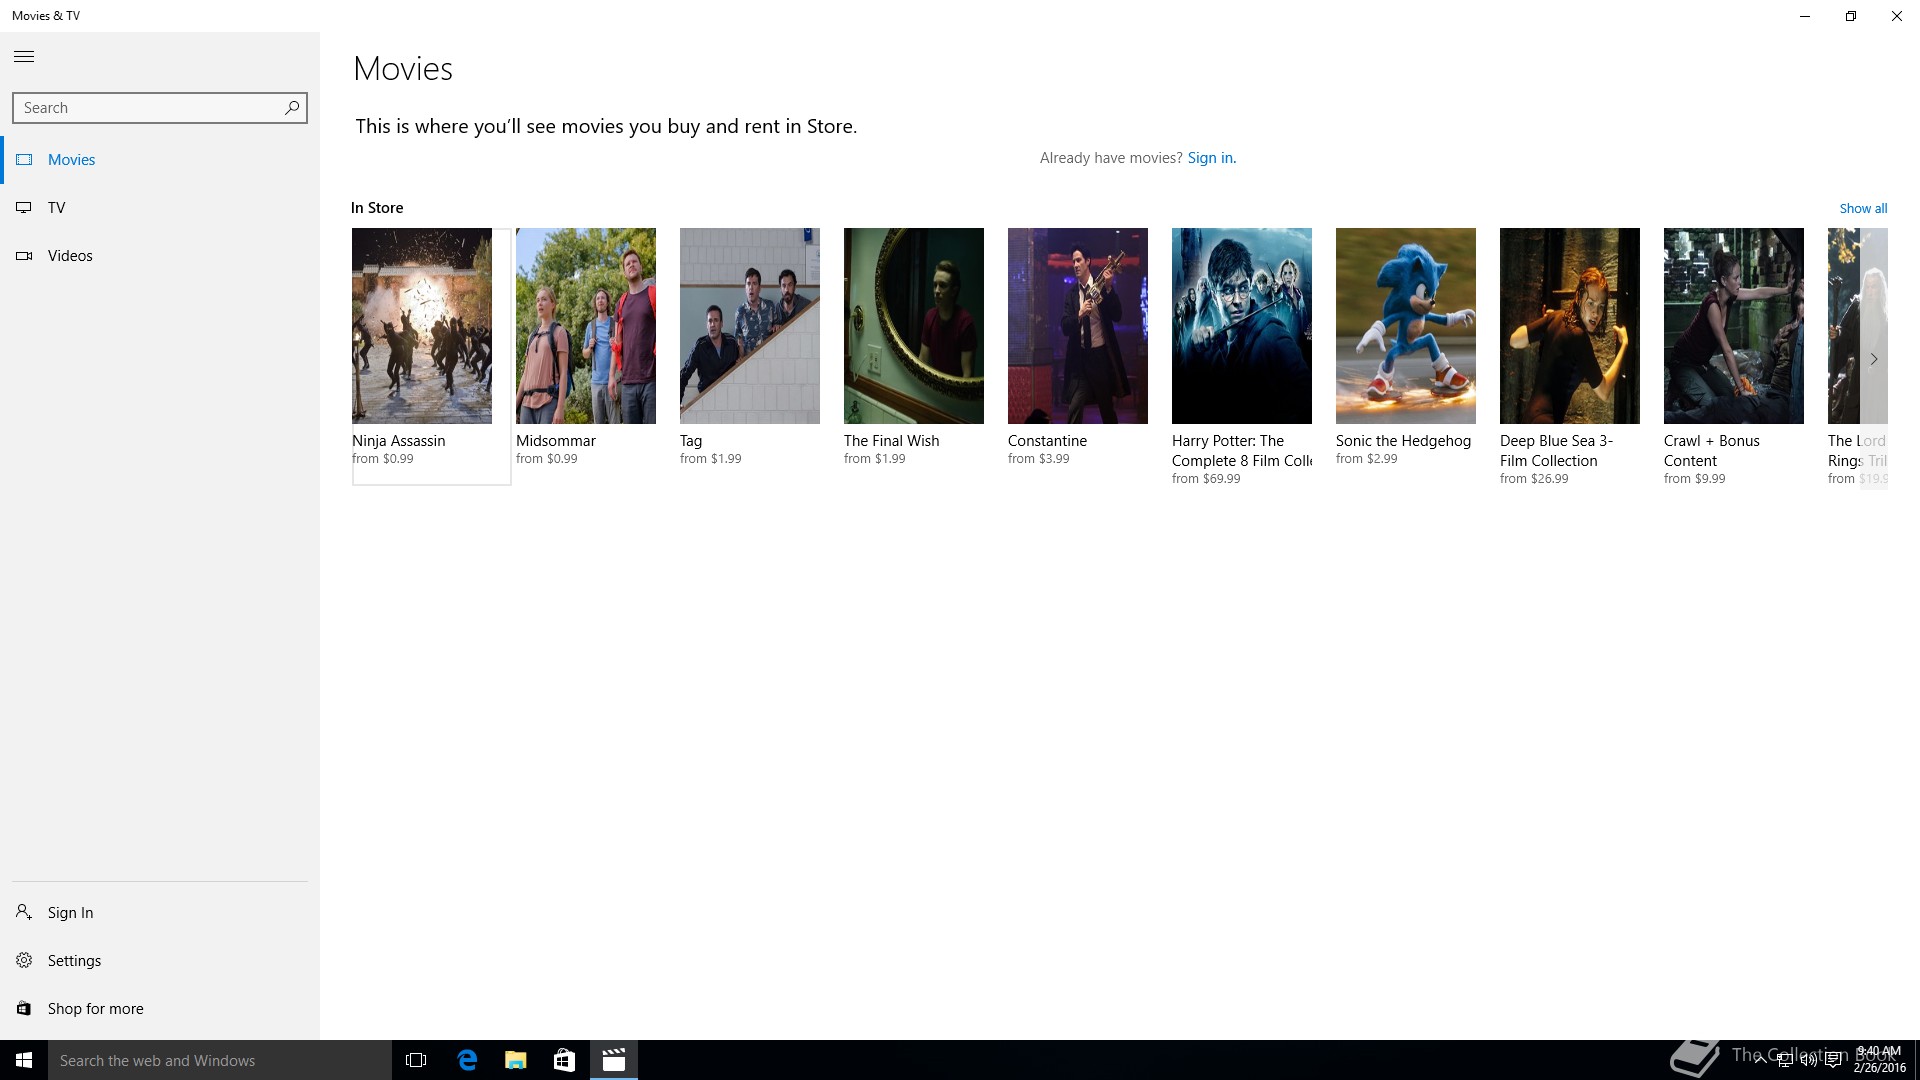1920x1080 pixels.
Task: Click Movies & TV clapperboard taskbar icon
Action: (x=614, y=1060)
